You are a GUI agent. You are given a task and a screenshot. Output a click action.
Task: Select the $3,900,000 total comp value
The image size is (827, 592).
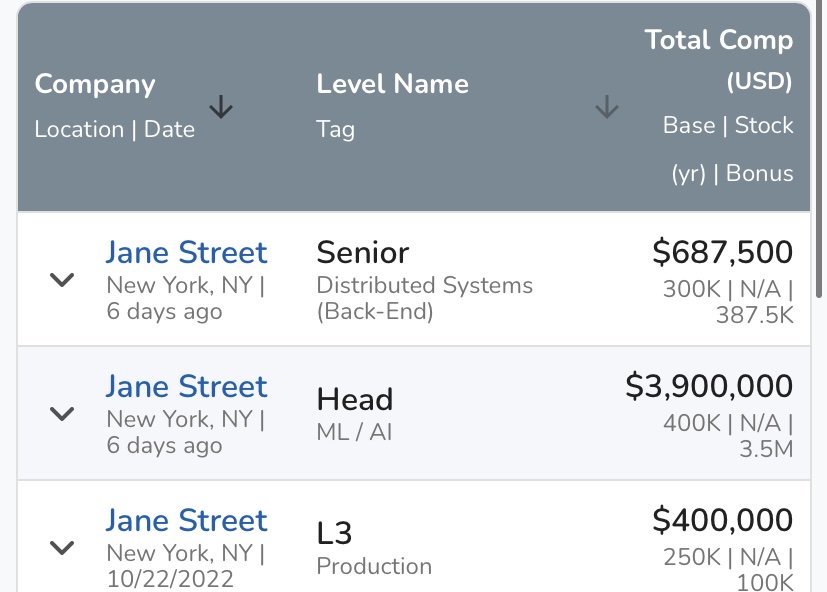[x=709, y=386]
